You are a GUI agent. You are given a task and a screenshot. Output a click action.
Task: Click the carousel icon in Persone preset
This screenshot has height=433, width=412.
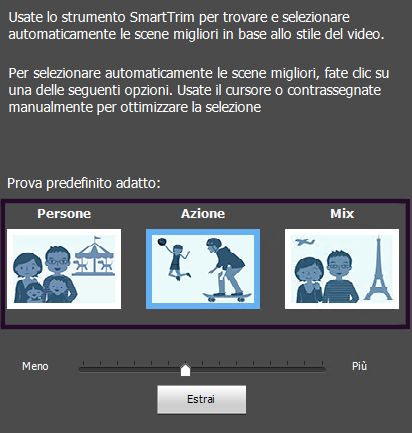(94, 256)
